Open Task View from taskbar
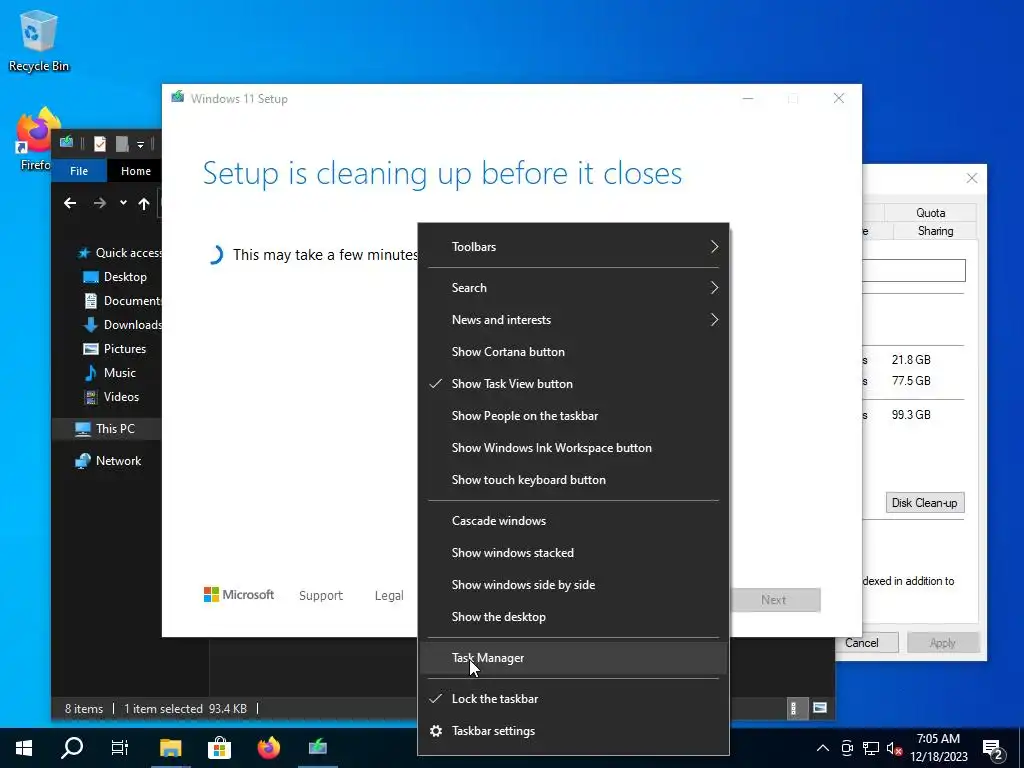This screenshot has width=1024, height=768. (120, 748)
